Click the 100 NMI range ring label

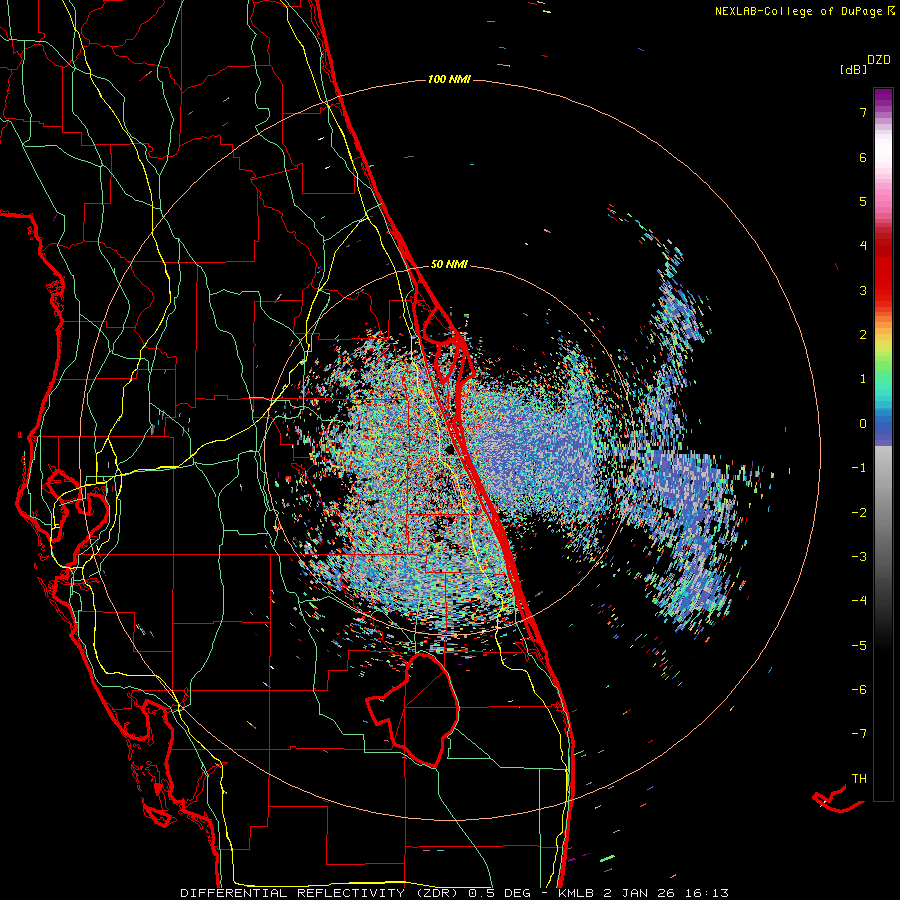pyautogui.click(x=449, y=79)
